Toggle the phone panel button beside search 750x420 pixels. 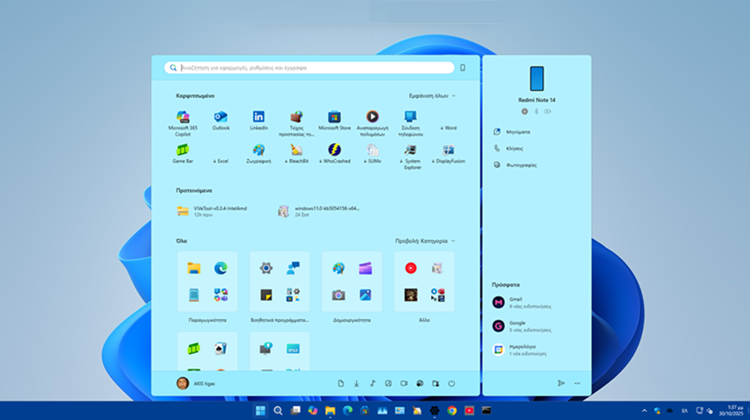click(463, 68)
